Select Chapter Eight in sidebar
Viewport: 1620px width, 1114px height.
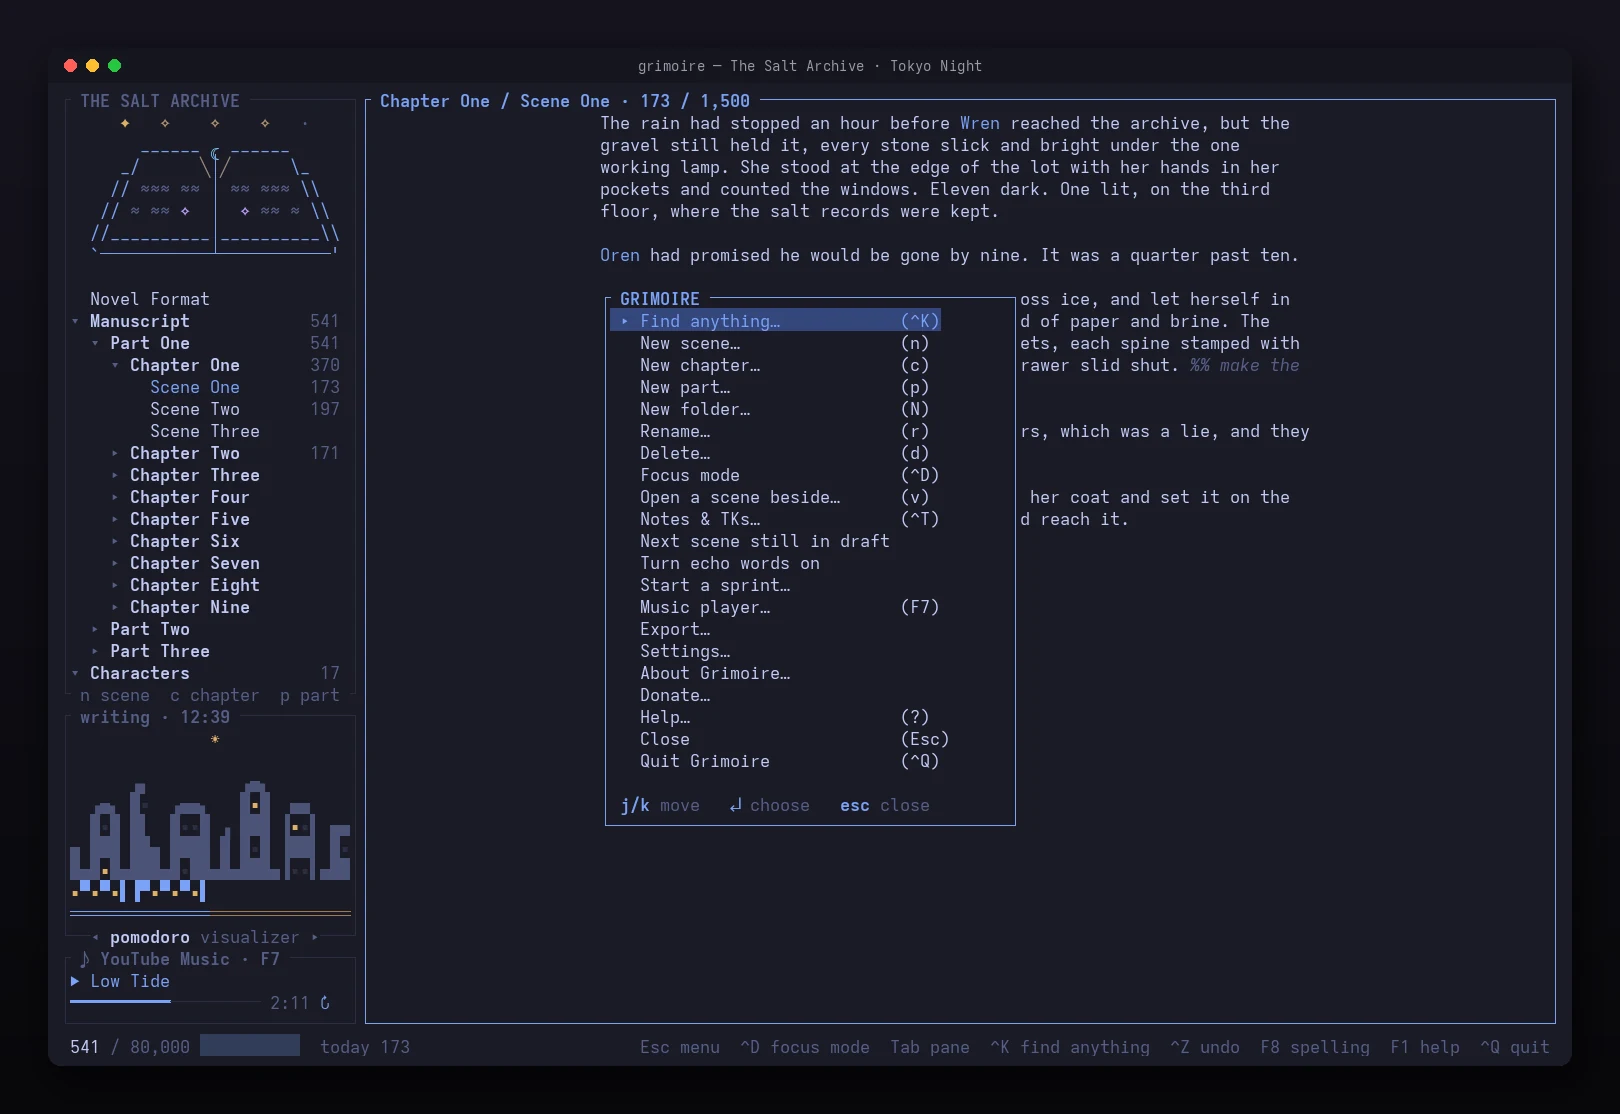195,585
